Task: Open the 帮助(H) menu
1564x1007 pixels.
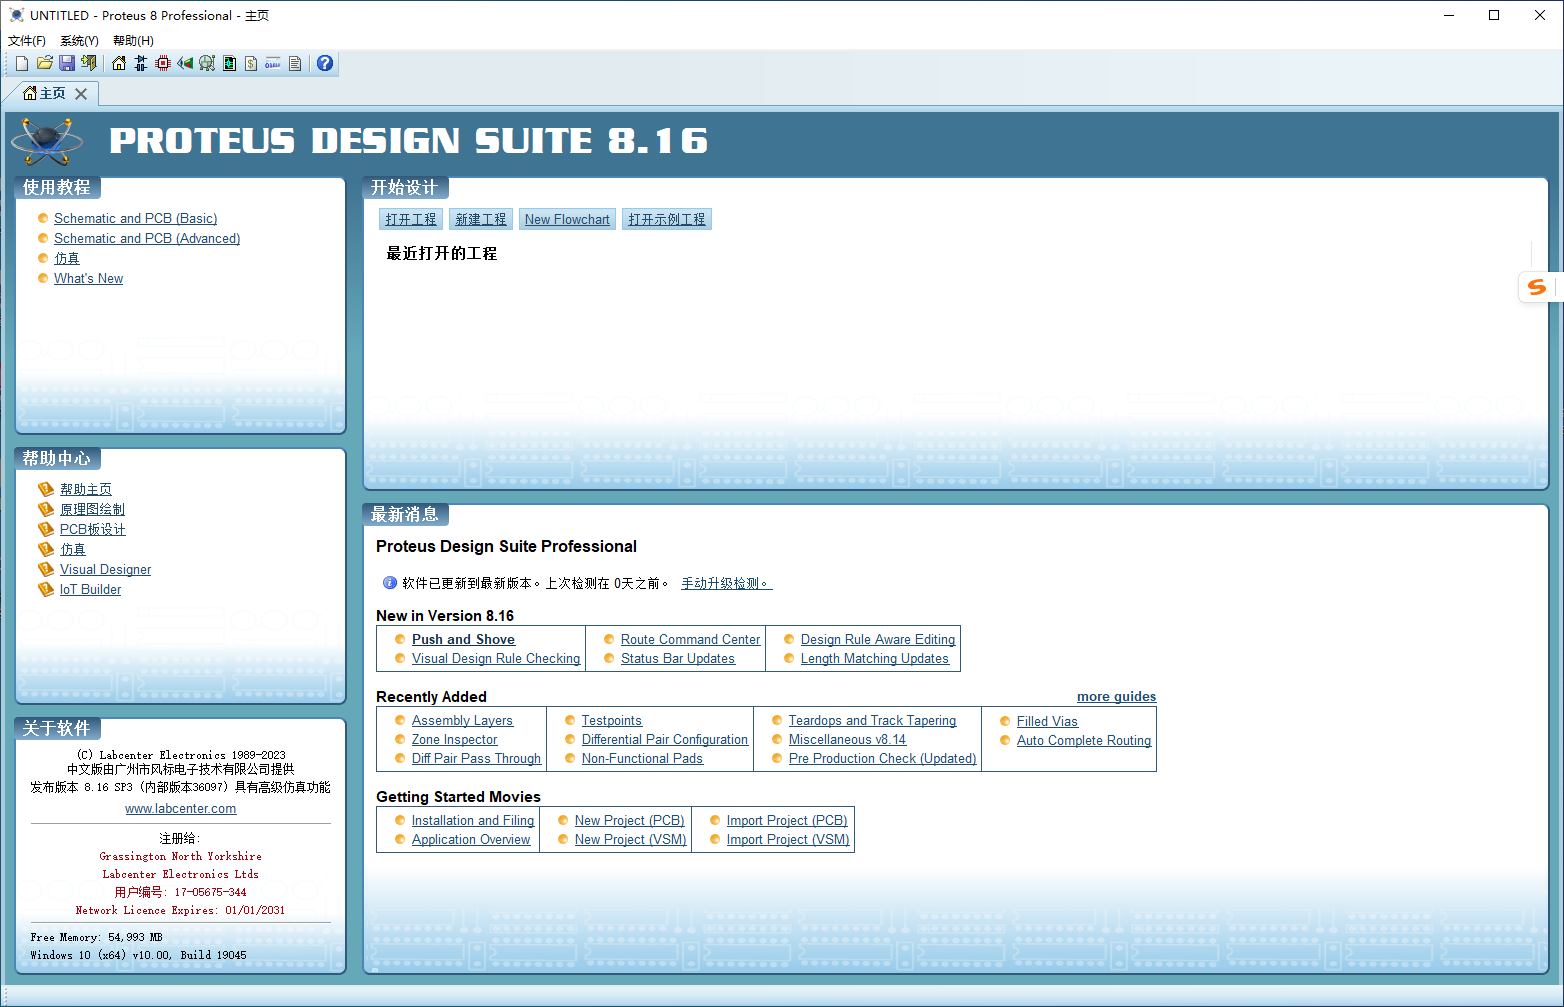Action: click(x=133, y=41)
